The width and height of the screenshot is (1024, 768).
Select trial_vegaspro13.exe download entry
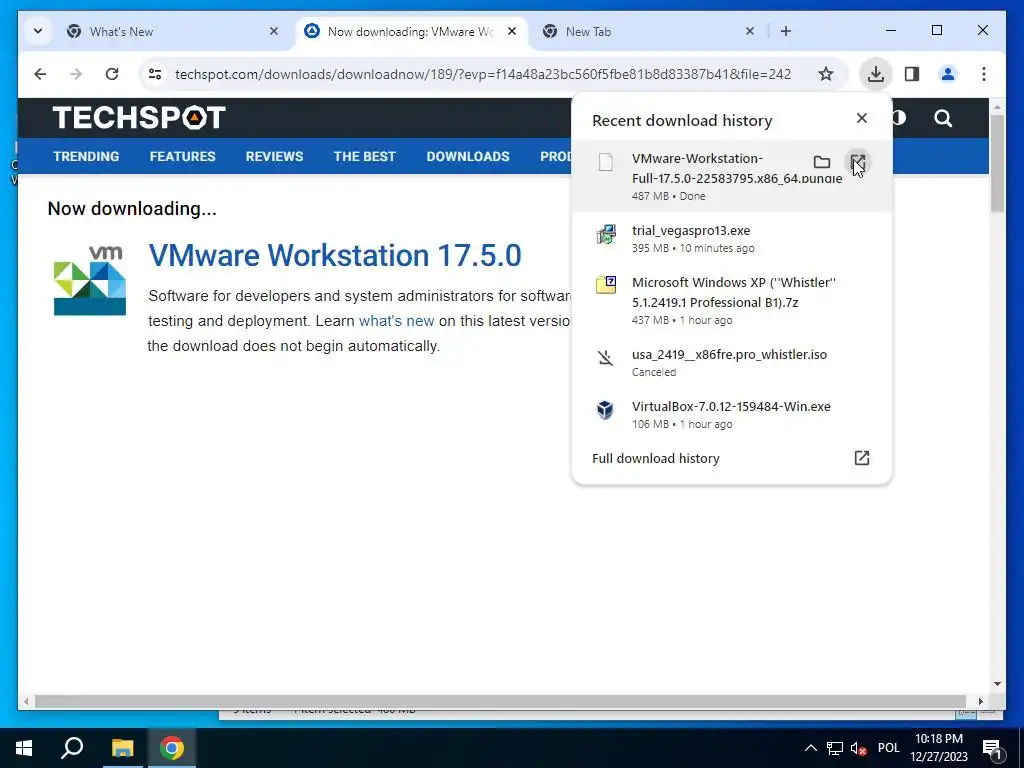[731, 238]
